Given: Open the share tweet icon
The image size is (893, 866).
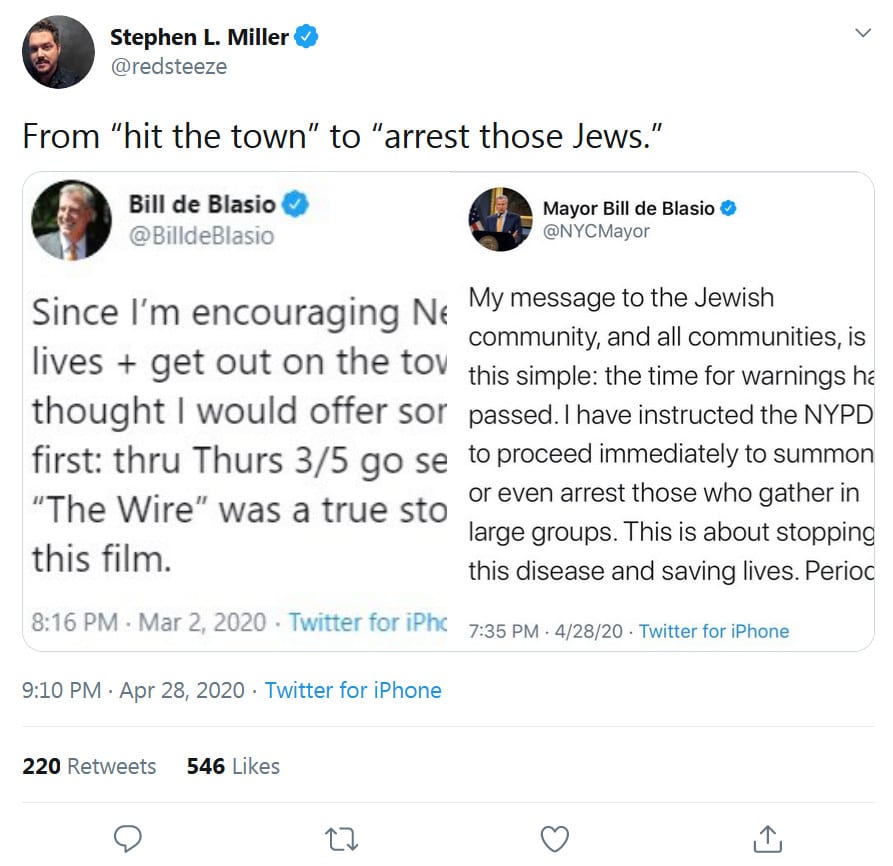Looking at the screenshot, I should tap(767, 837).
